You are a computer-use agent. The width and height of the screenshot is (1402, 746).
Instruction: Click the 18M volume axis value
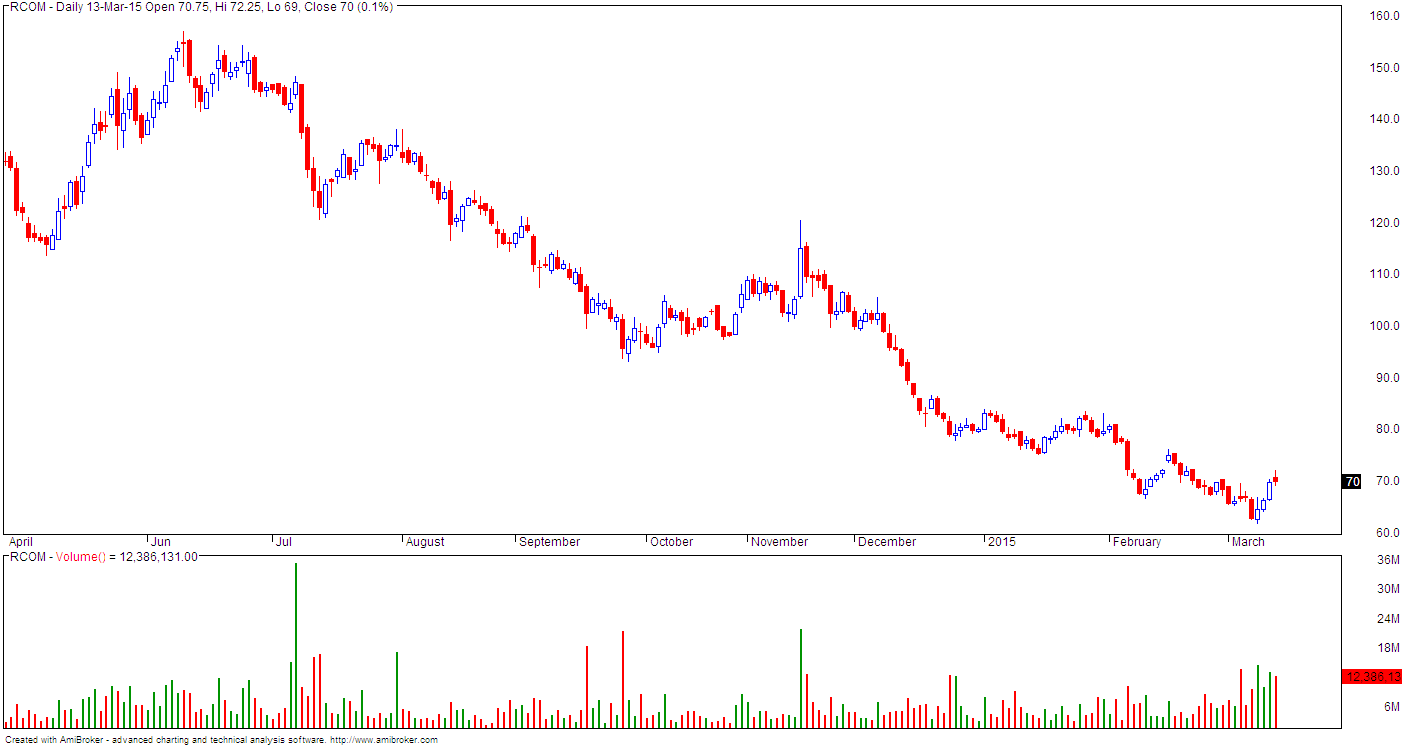click(1388, 648)
